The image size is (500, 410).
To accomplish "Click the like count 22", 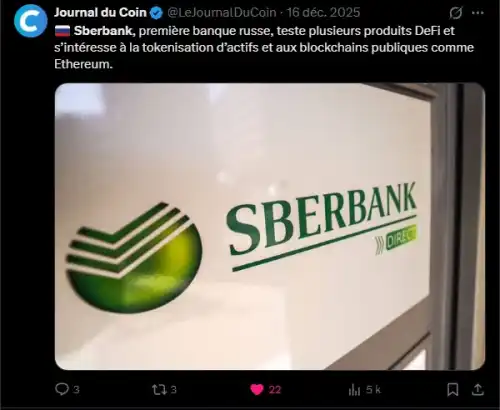I will (275, 389).
